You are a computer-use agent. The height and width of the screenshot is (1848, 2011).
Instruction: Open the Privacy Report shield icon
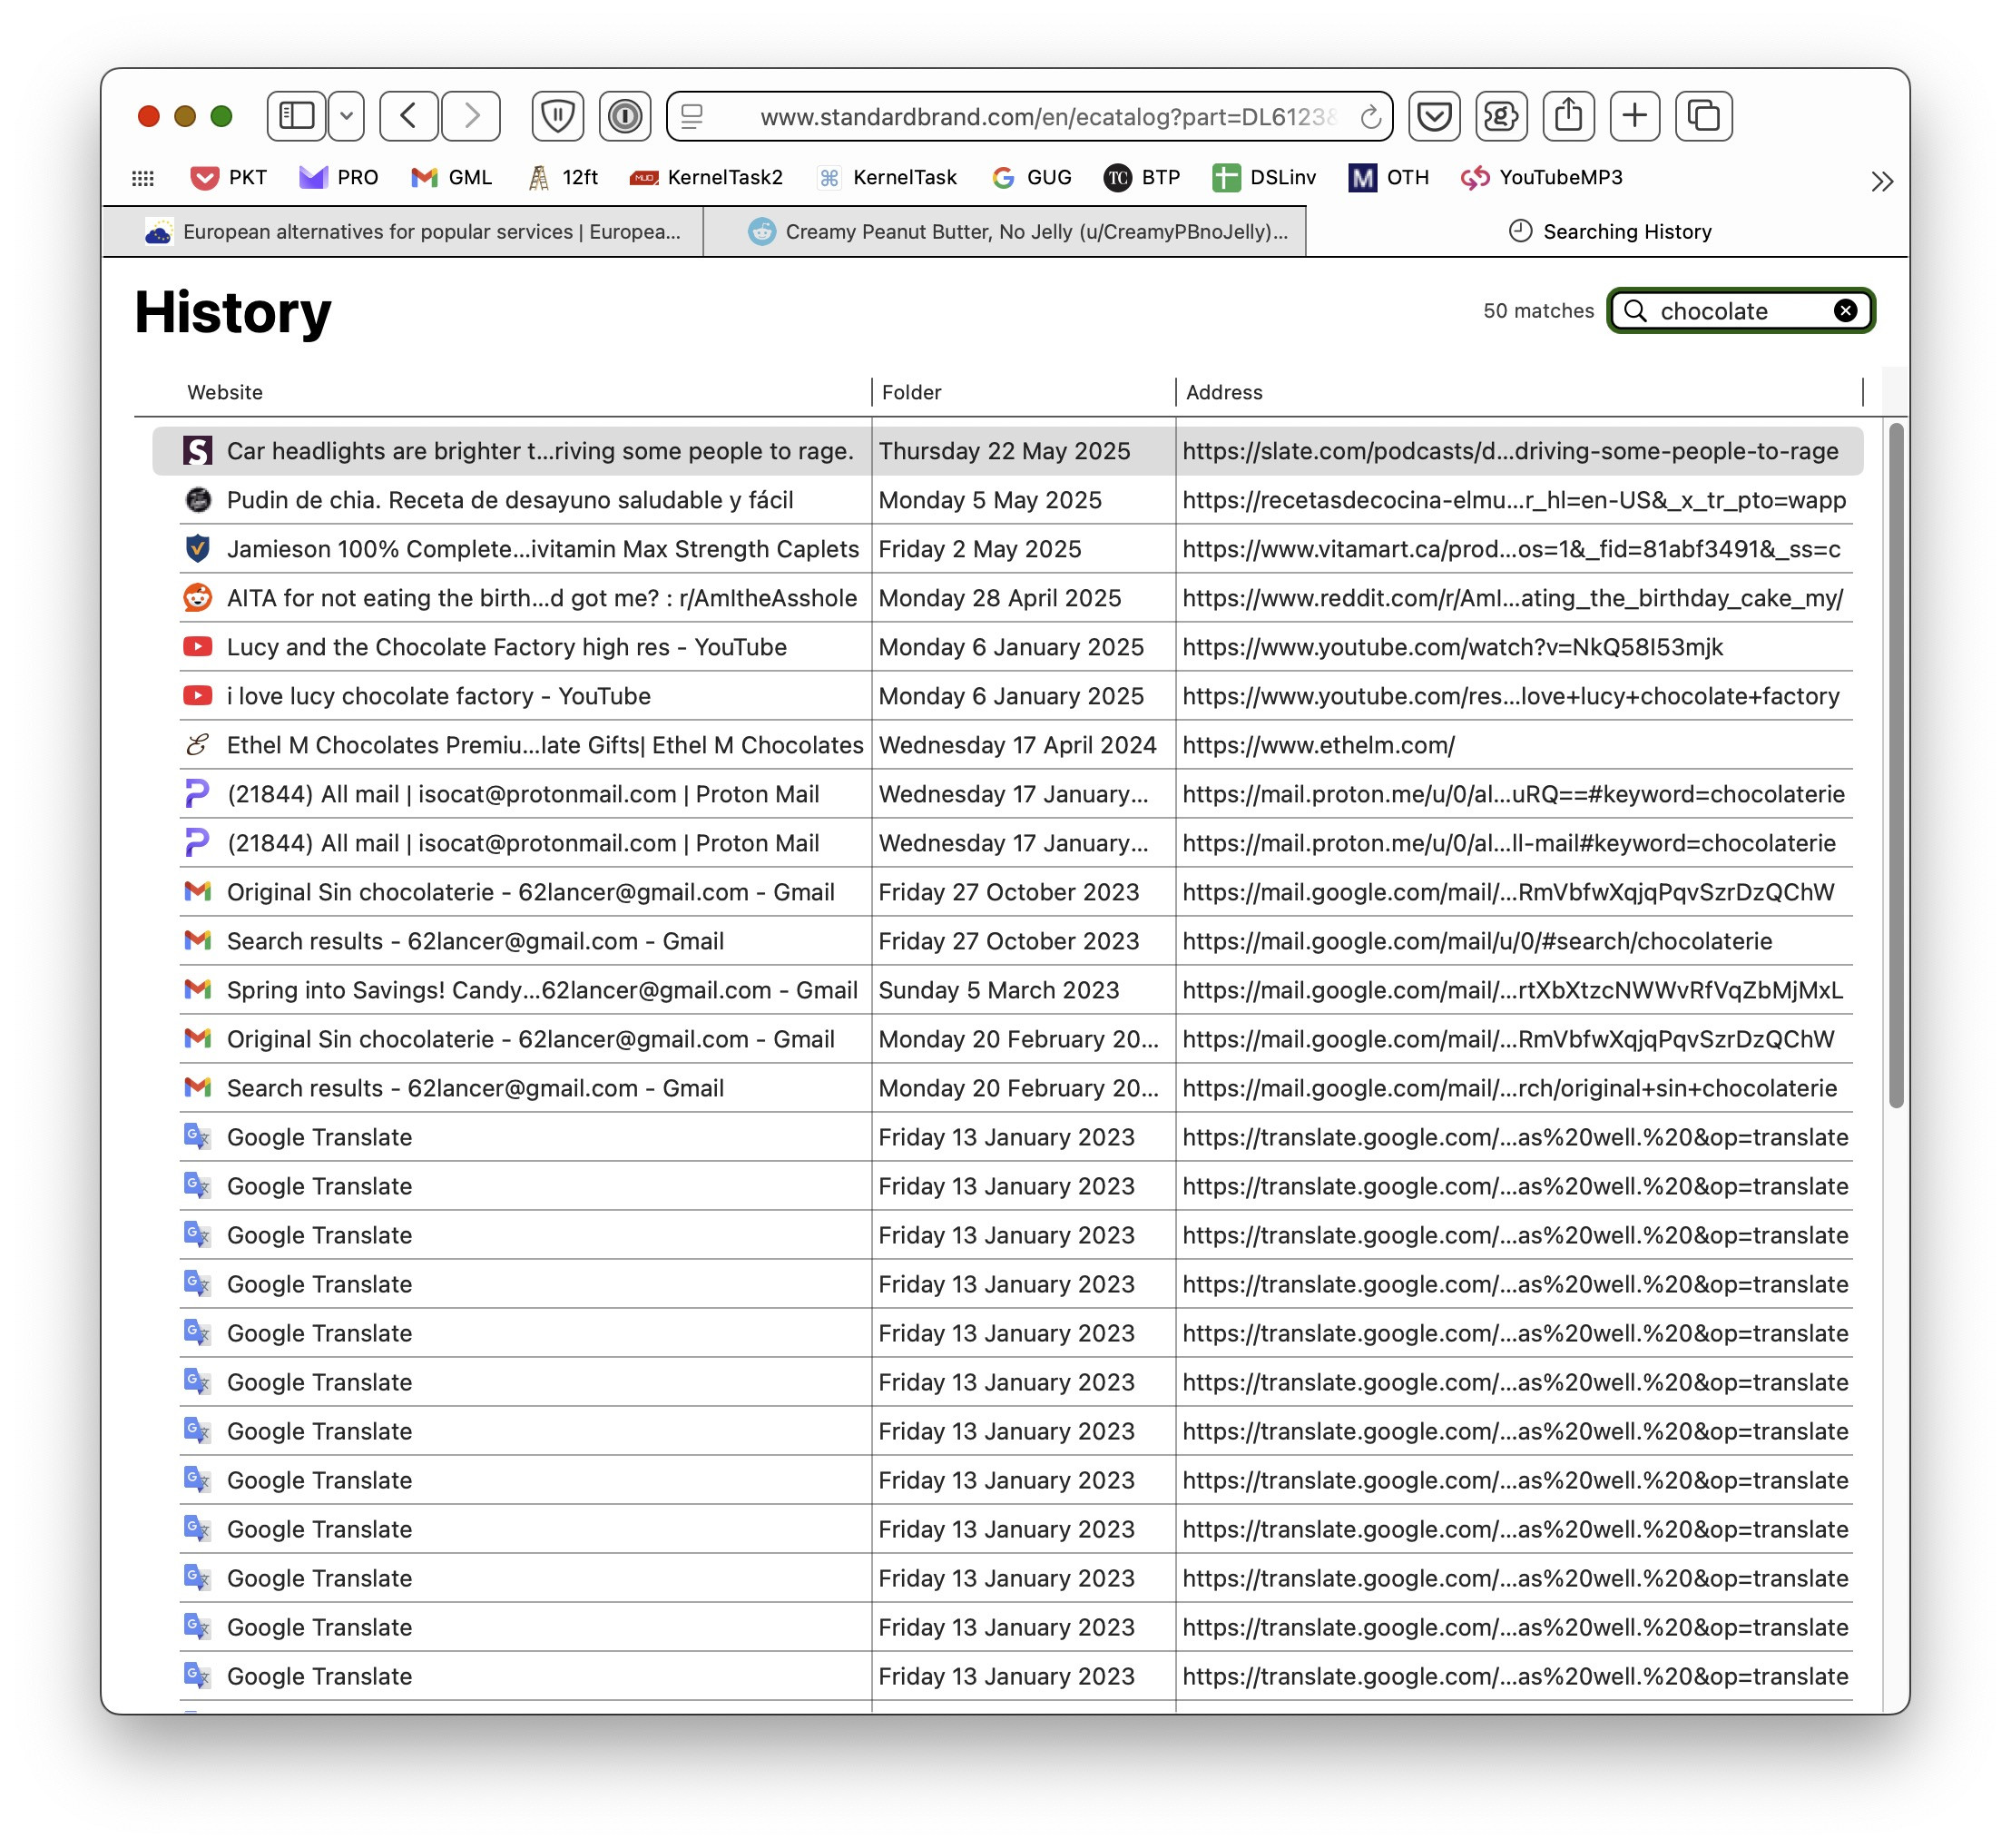(557, 116)
